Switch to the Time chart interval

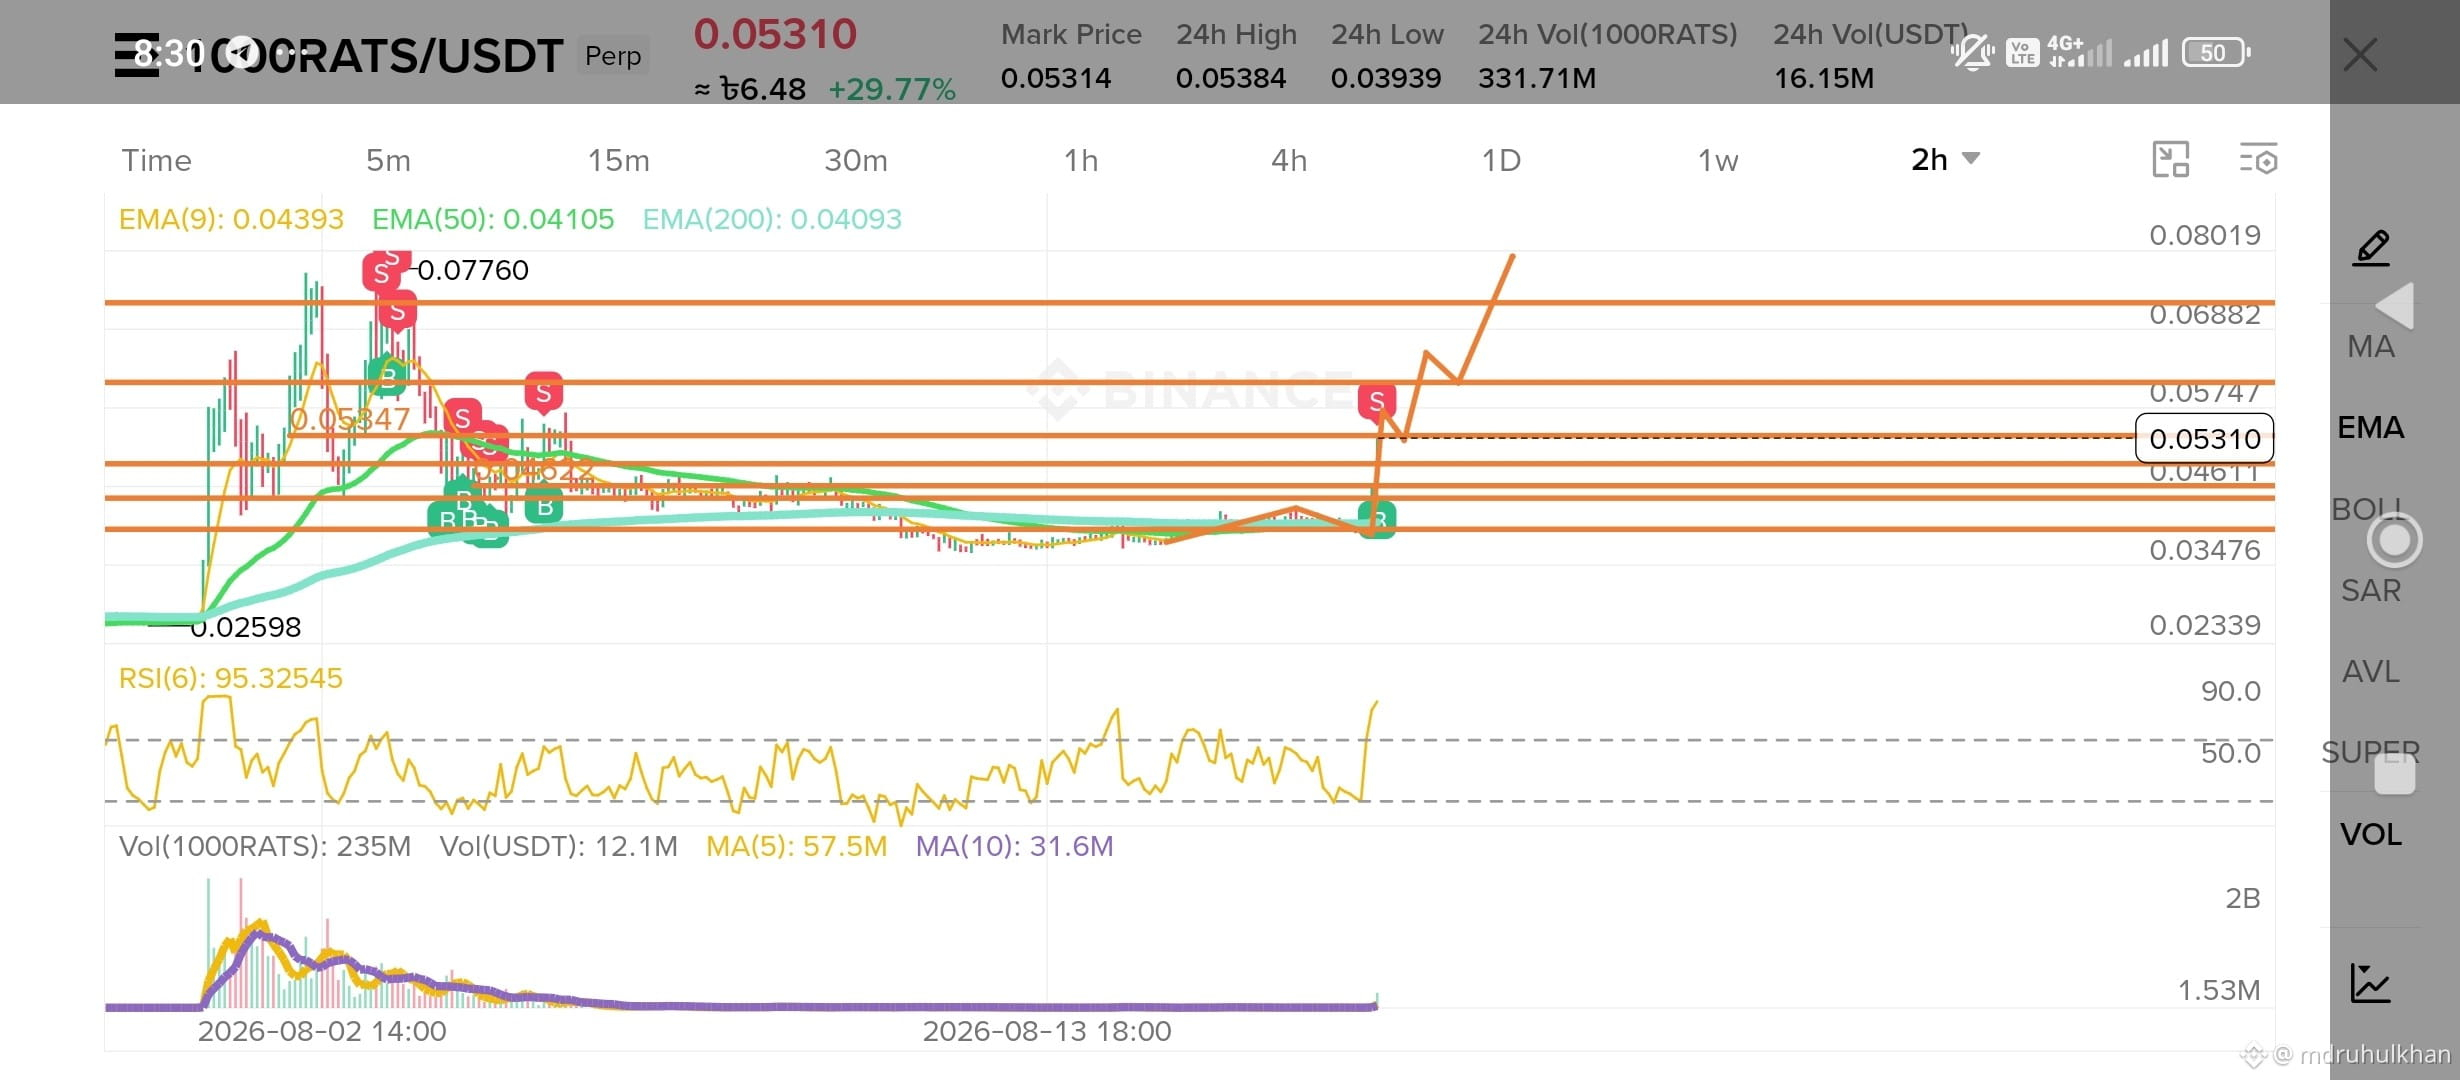pyautogui.click(x=156, y=160)
